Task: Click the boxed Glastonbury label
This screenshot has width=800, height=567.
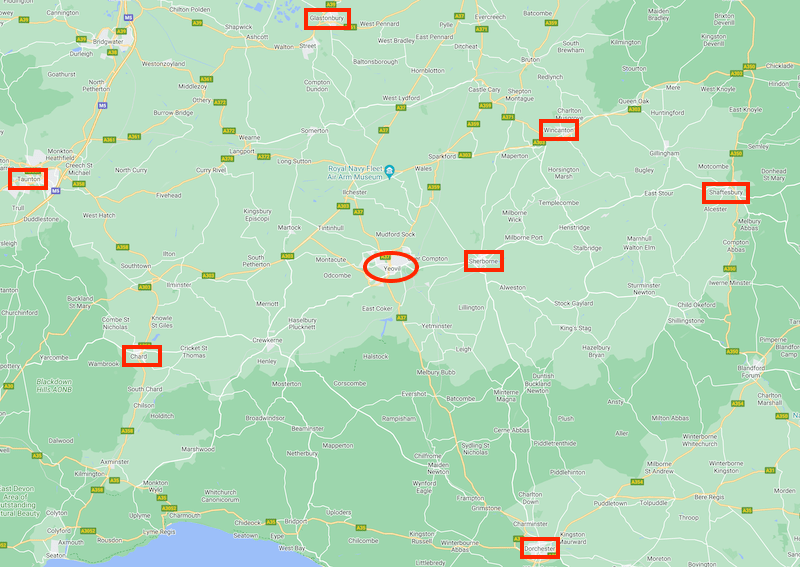Action: [327, 18]
